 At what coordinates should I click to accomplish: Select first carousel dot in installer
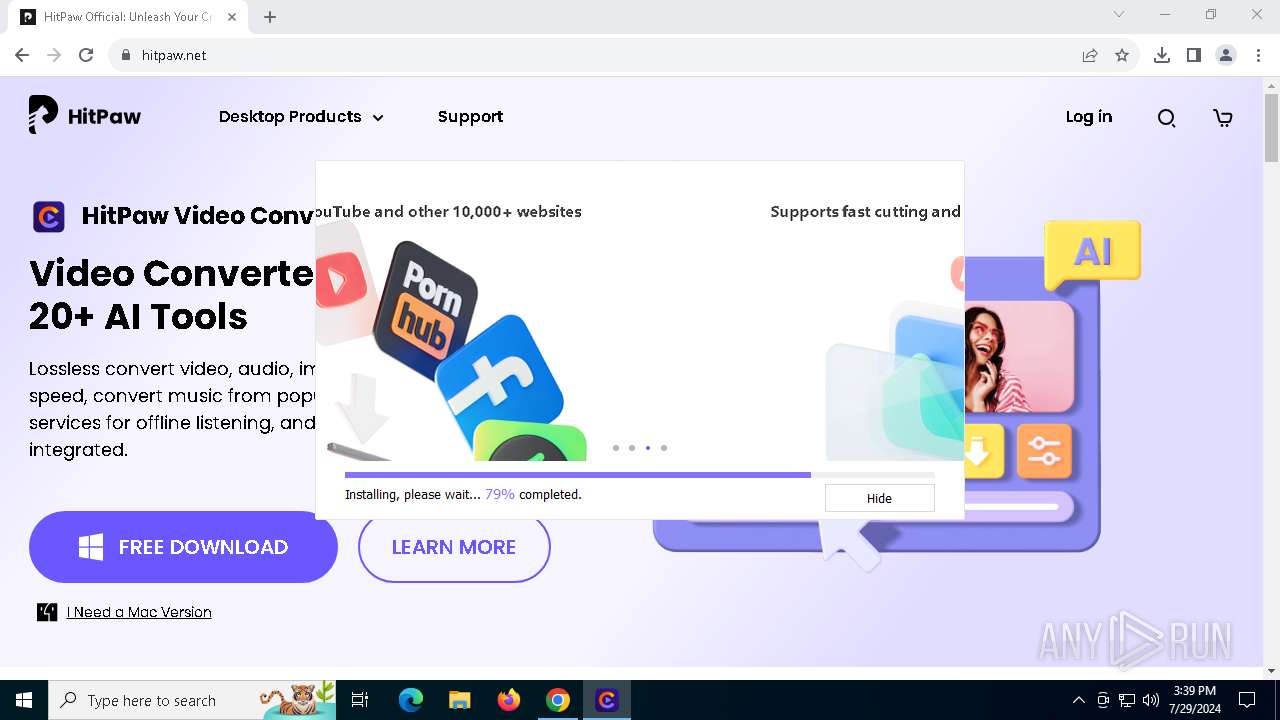[616, 448]
